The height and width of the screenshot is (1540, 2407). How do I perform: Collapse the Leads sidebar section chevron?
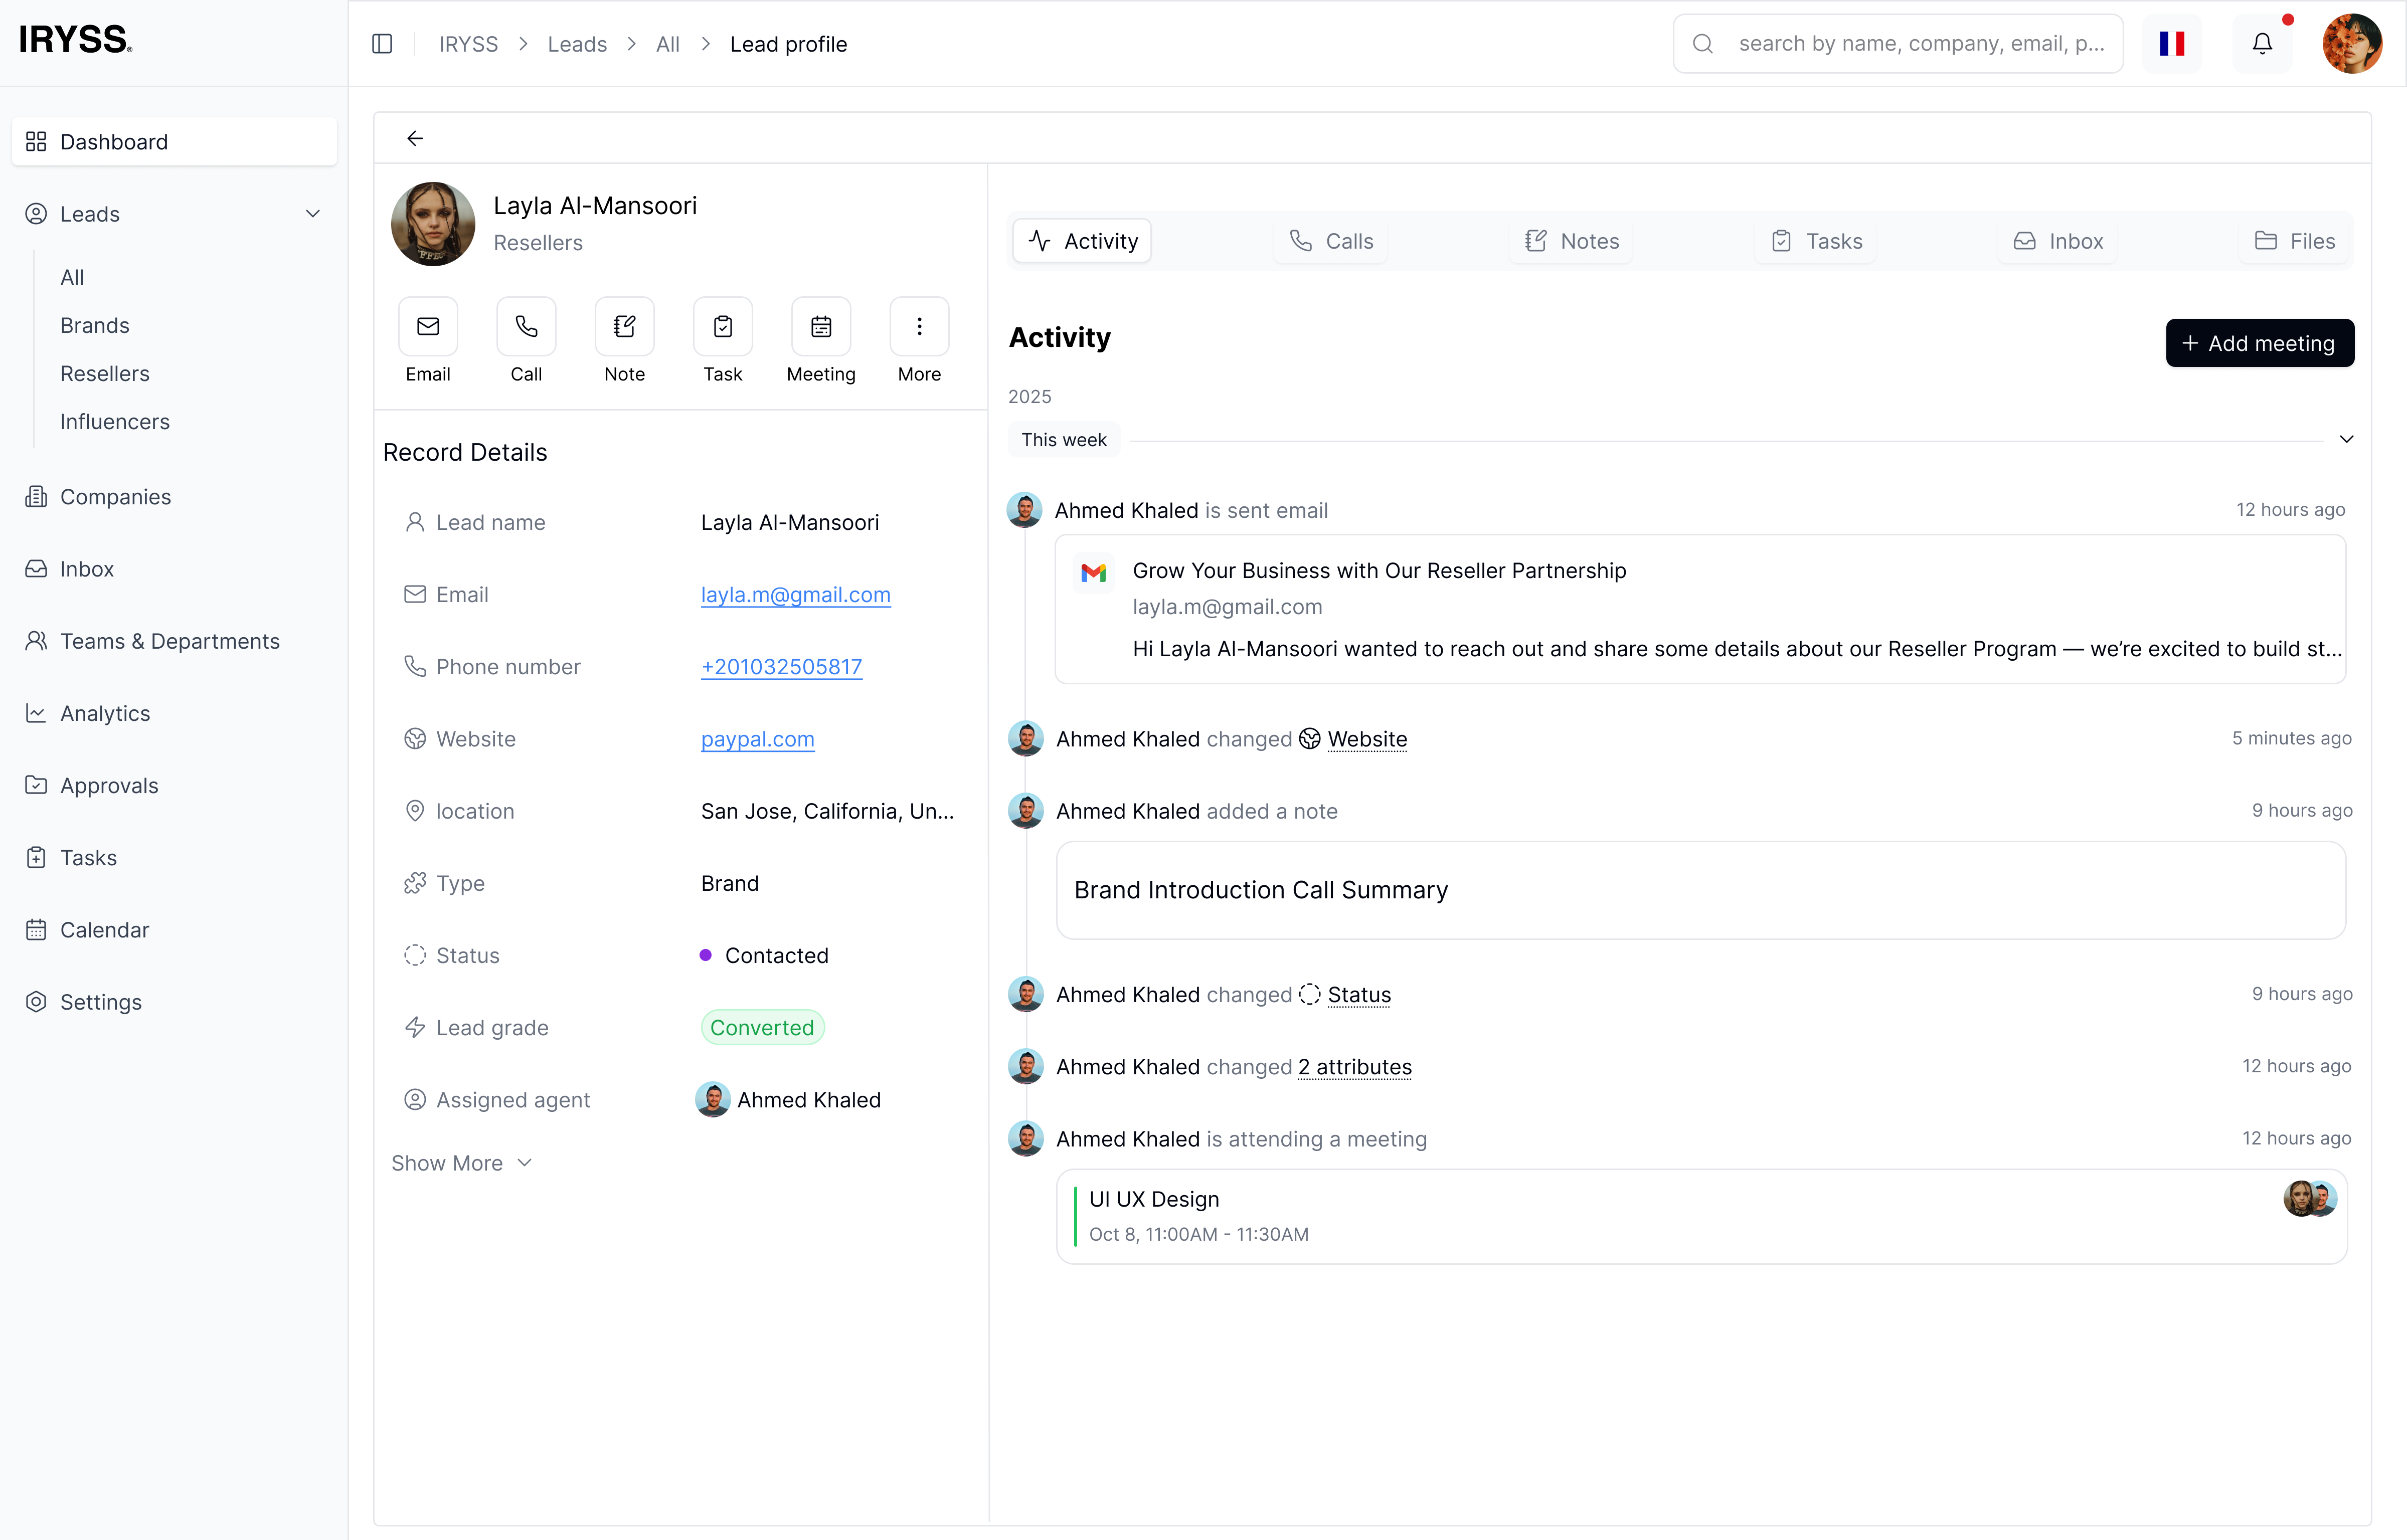click(313, 214)
